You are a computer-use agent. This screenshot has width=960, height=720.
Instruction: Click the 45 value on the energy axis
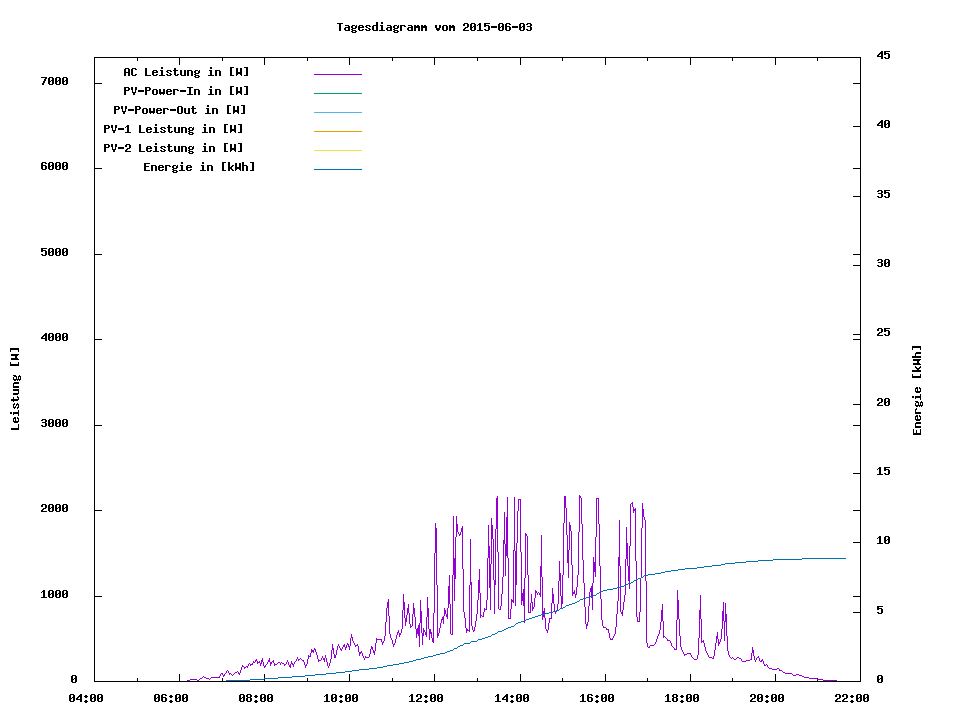pos(883,55)
